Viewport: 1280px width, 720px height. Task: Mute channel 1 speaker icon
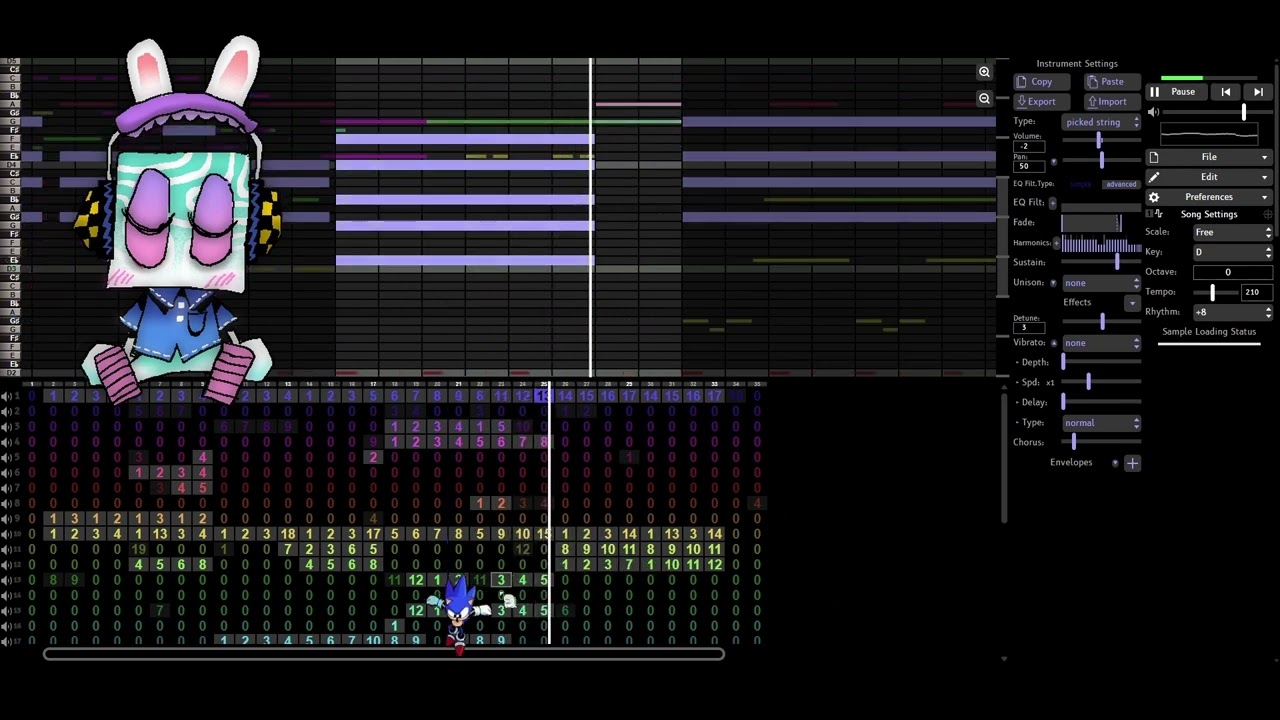(6, 396)
